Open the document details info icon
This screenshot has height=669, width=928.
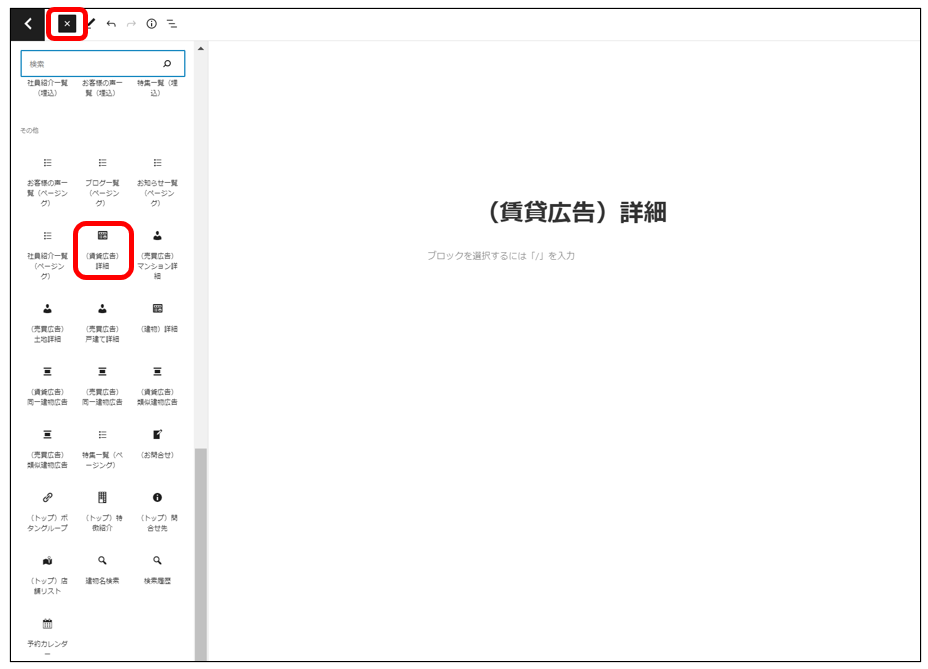151,24
